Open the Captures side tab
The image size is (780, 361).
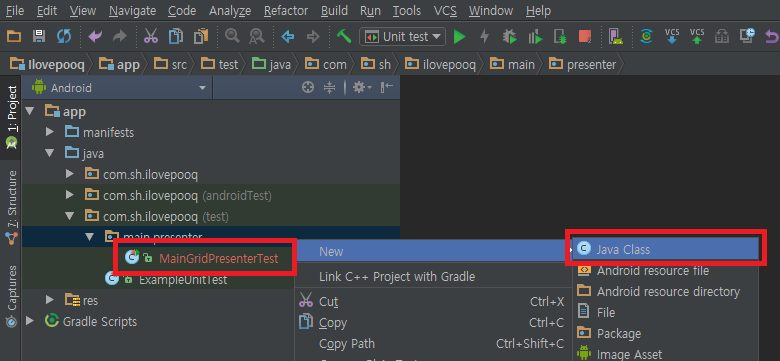click(11, 298)
